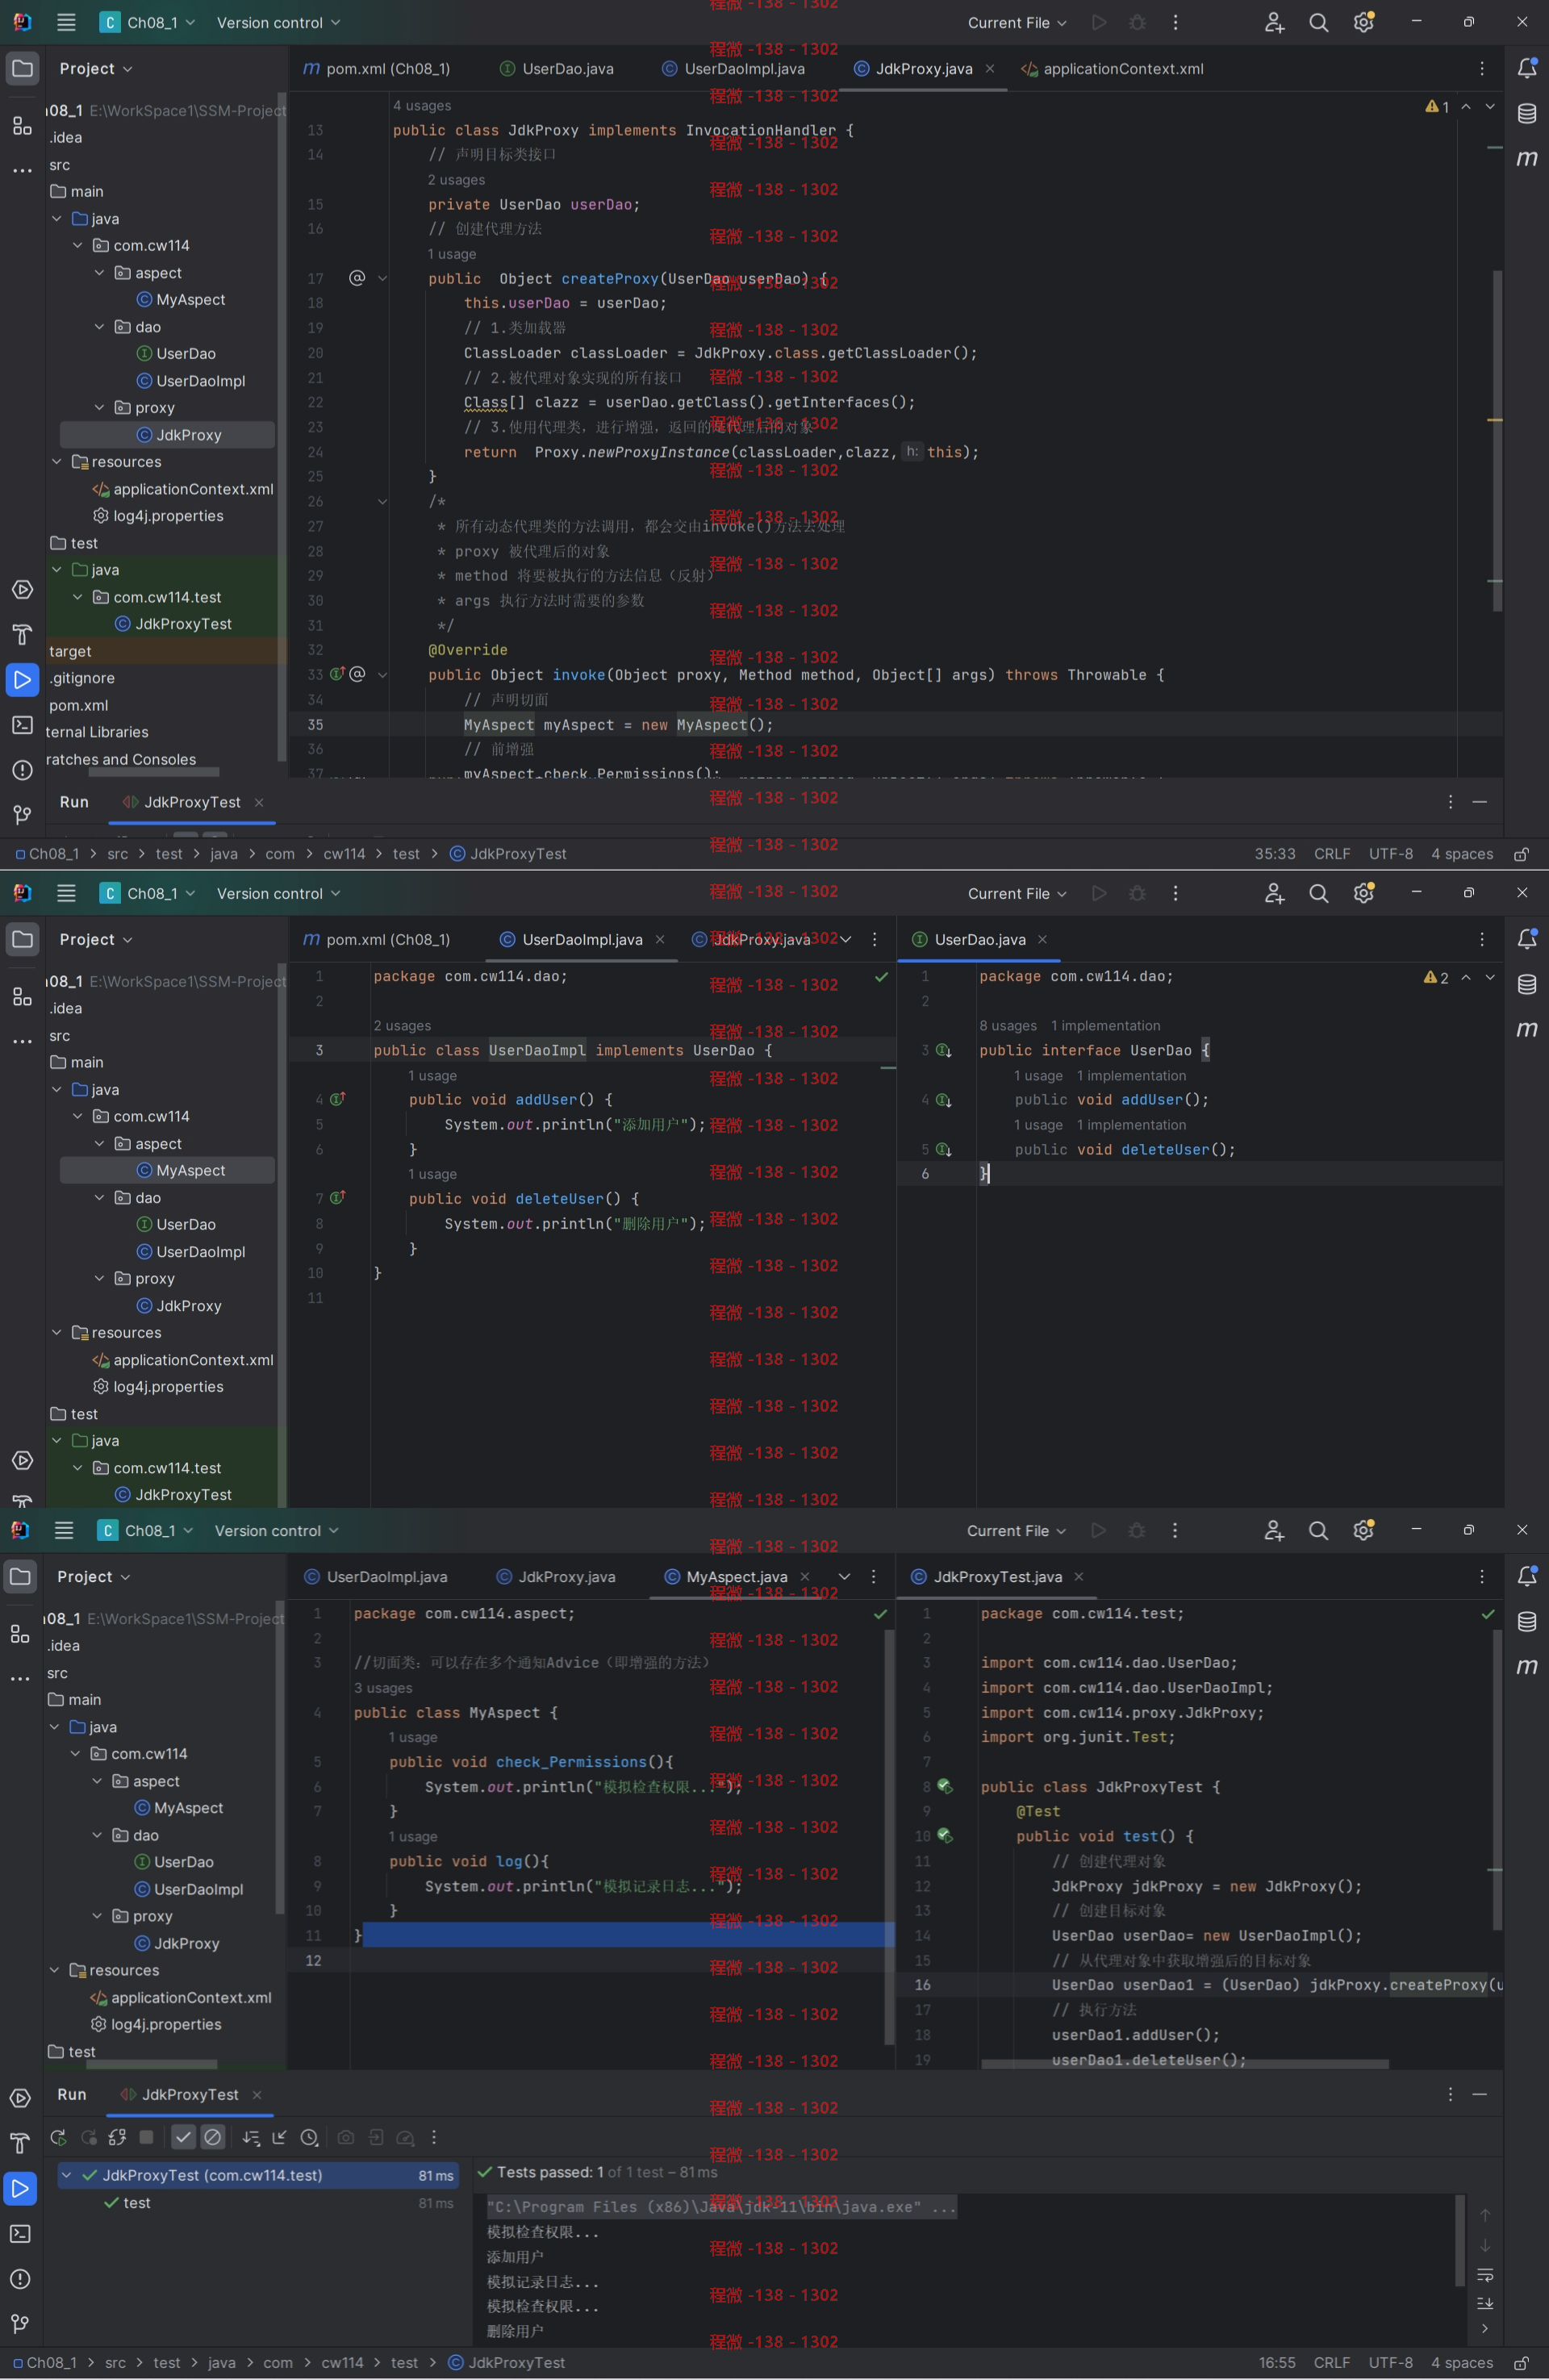The width and height of the screenshot is (1549, 2380).
Task: Click the implemented gutter icon on UserDao interface line
Action: 943,1050
